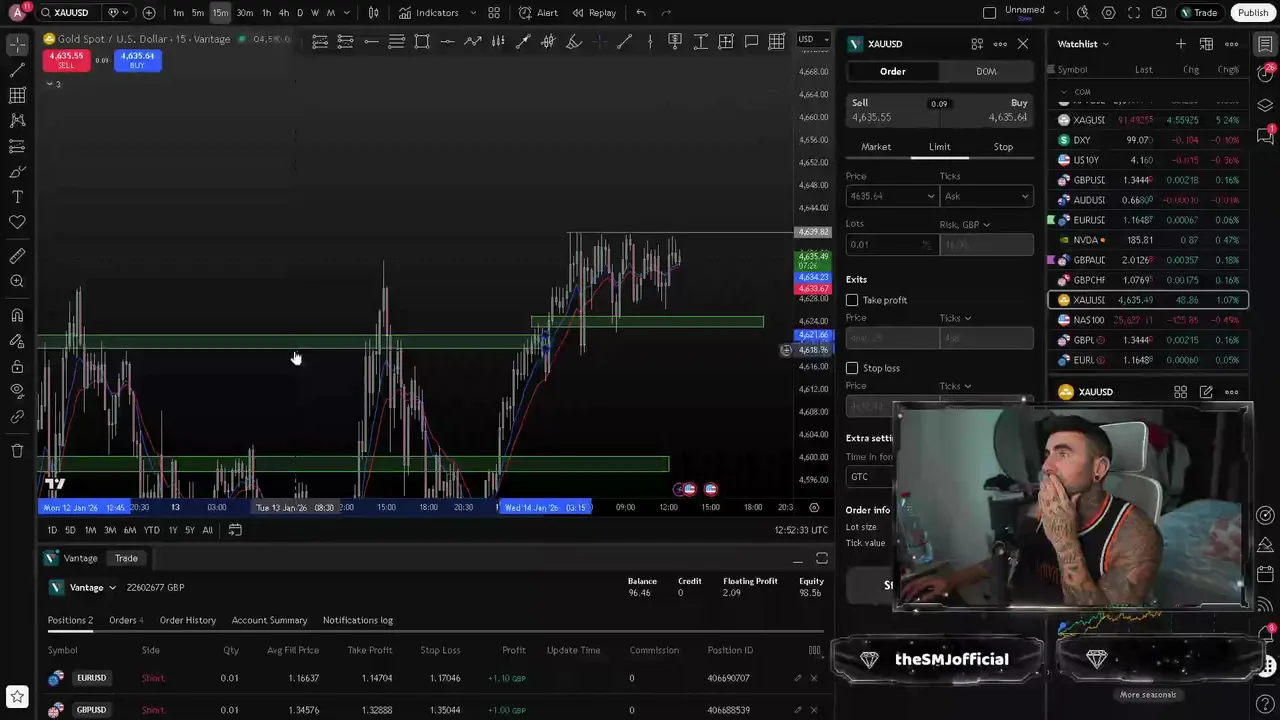
Task: Click the undo arrow
Action: [641, 13]
